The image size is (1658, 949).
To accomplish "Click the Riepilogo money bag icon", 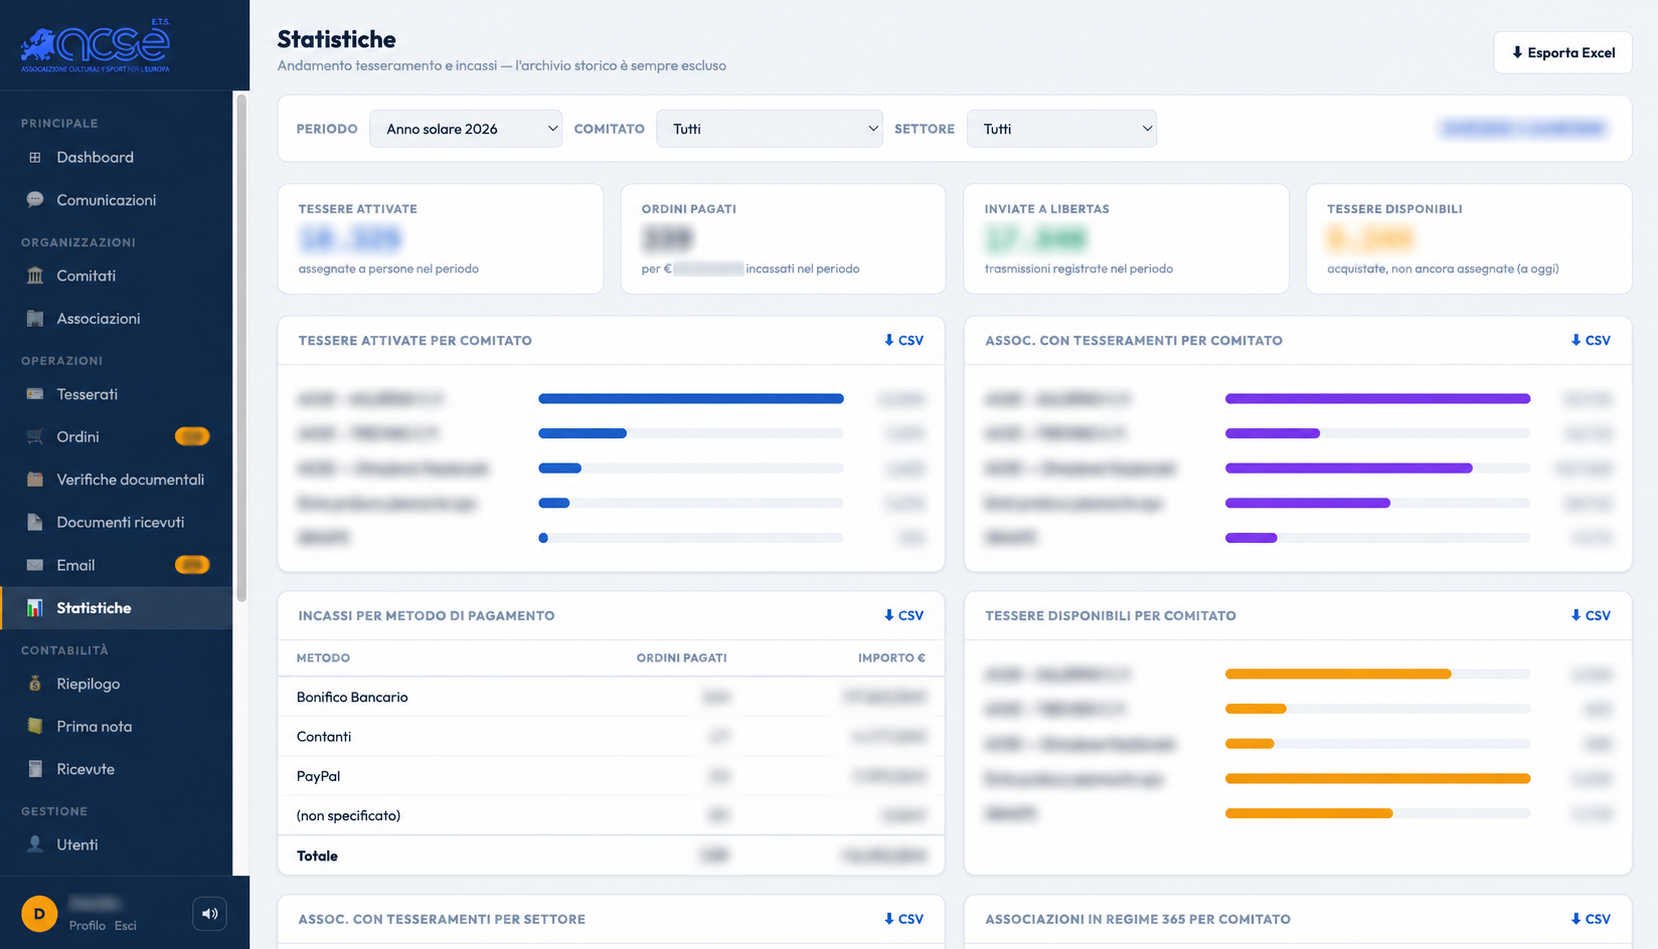I will 35,684.
